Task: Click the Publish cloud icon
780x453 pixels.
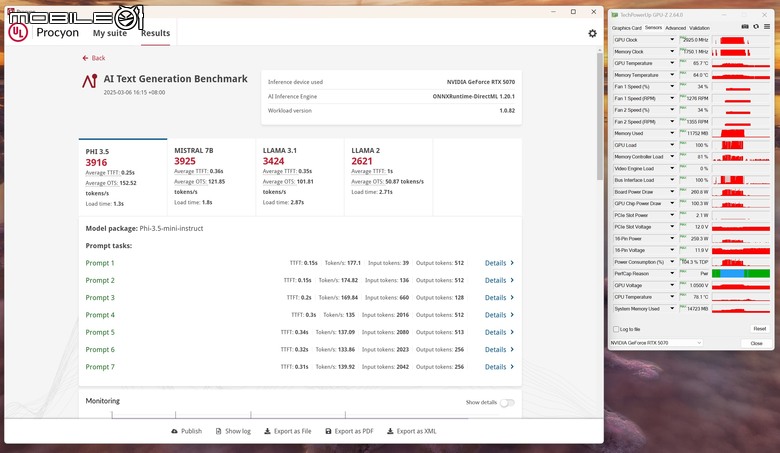Action: click(174, 431)
